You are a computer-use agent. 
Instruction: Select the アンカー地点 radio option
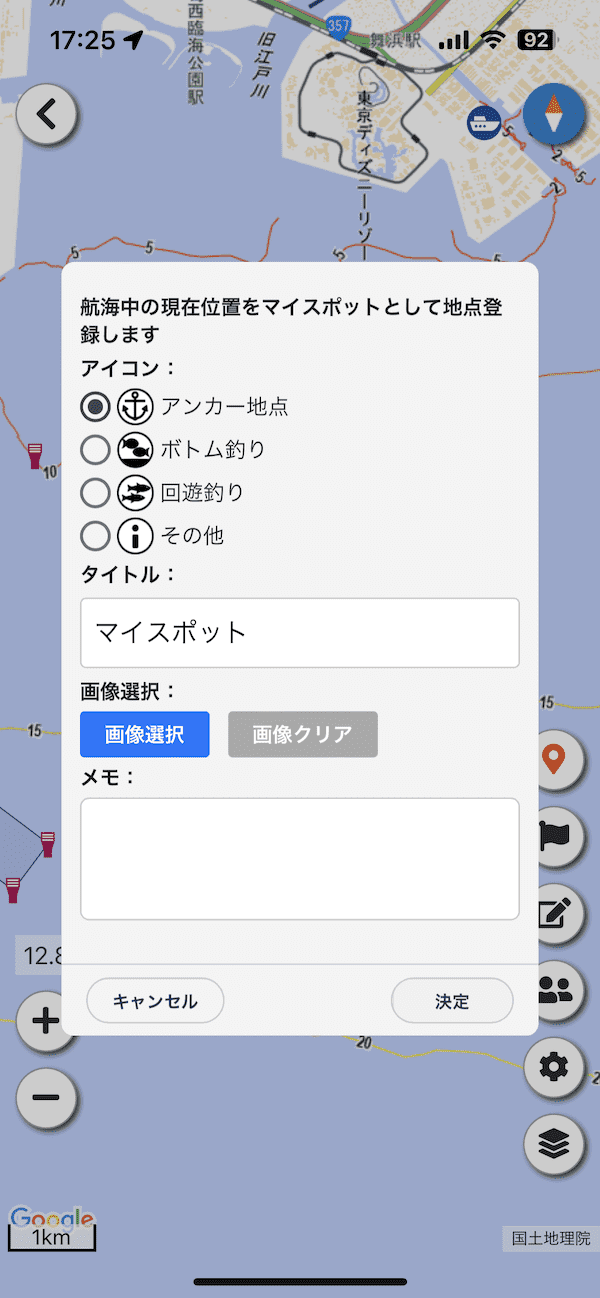96,407
